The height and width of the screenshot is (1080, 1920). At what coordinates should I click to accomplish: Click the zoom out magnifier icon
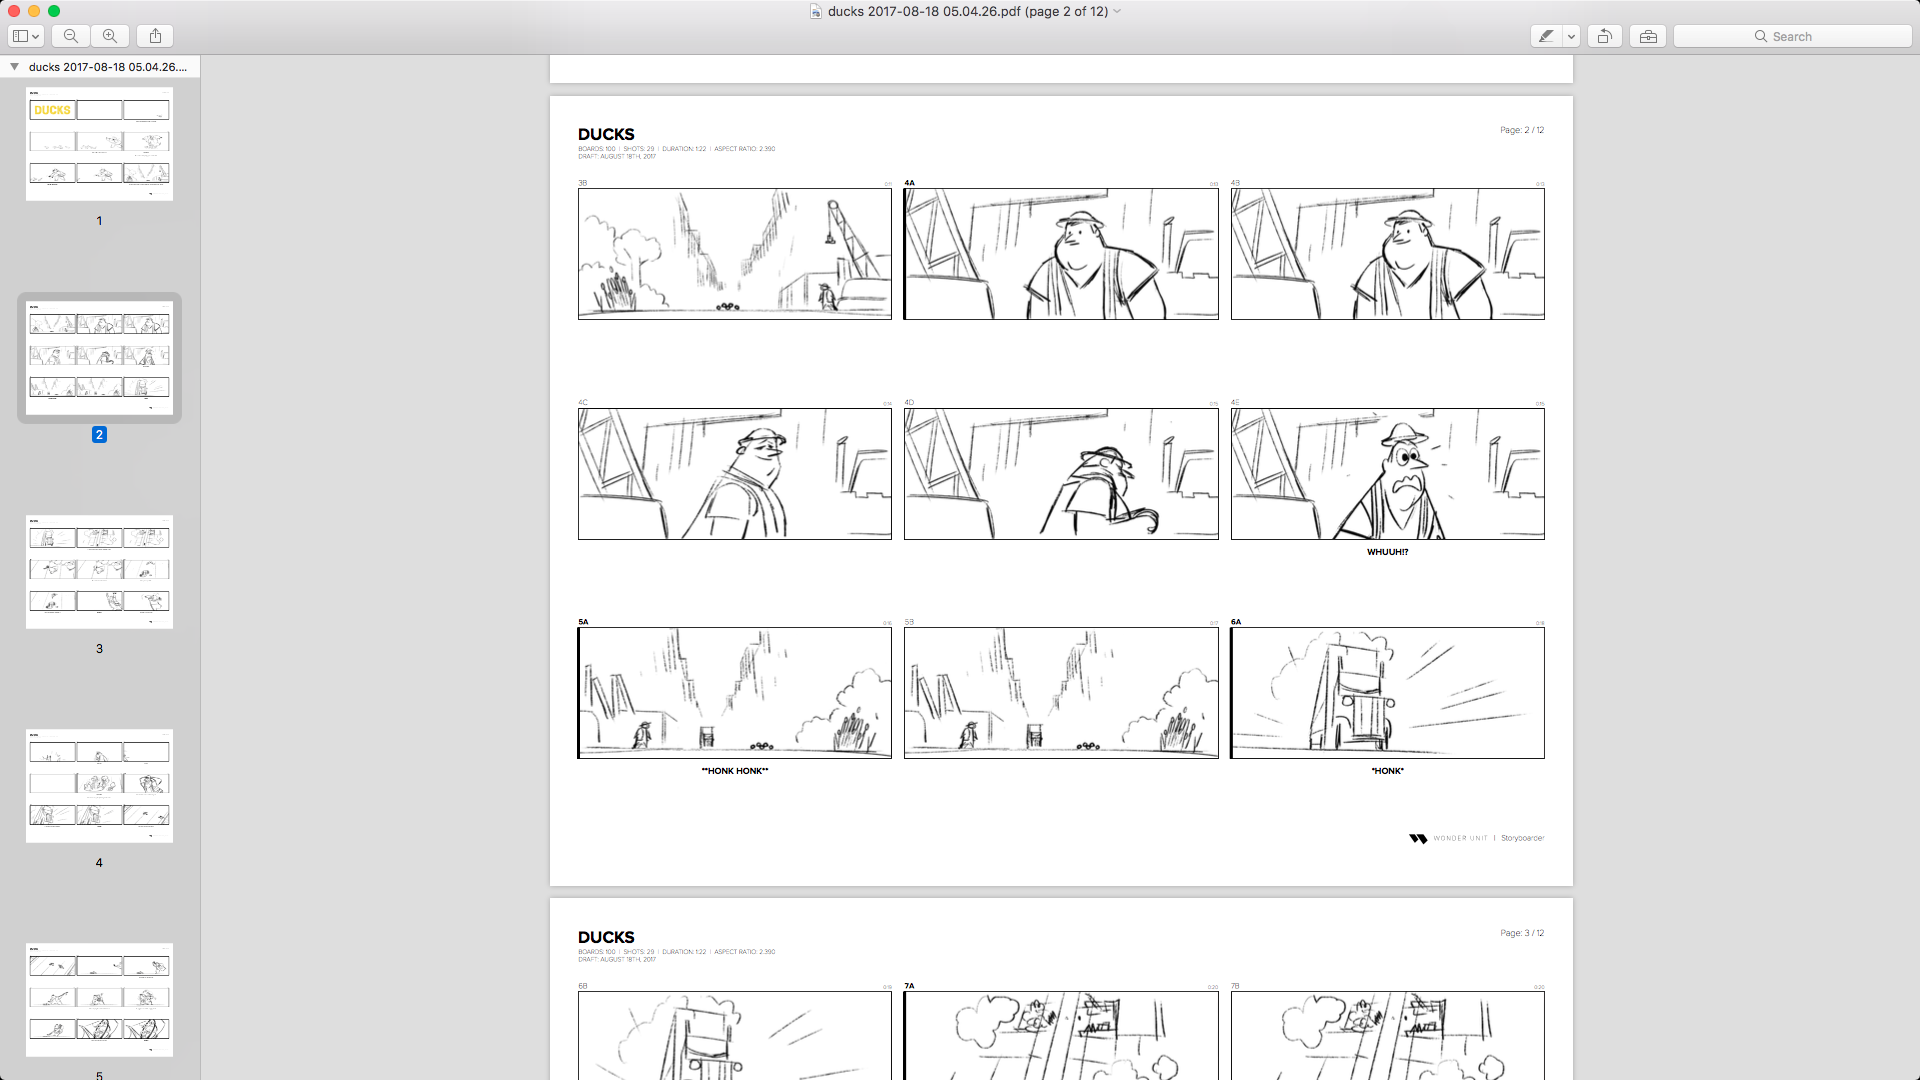(70, 36)
